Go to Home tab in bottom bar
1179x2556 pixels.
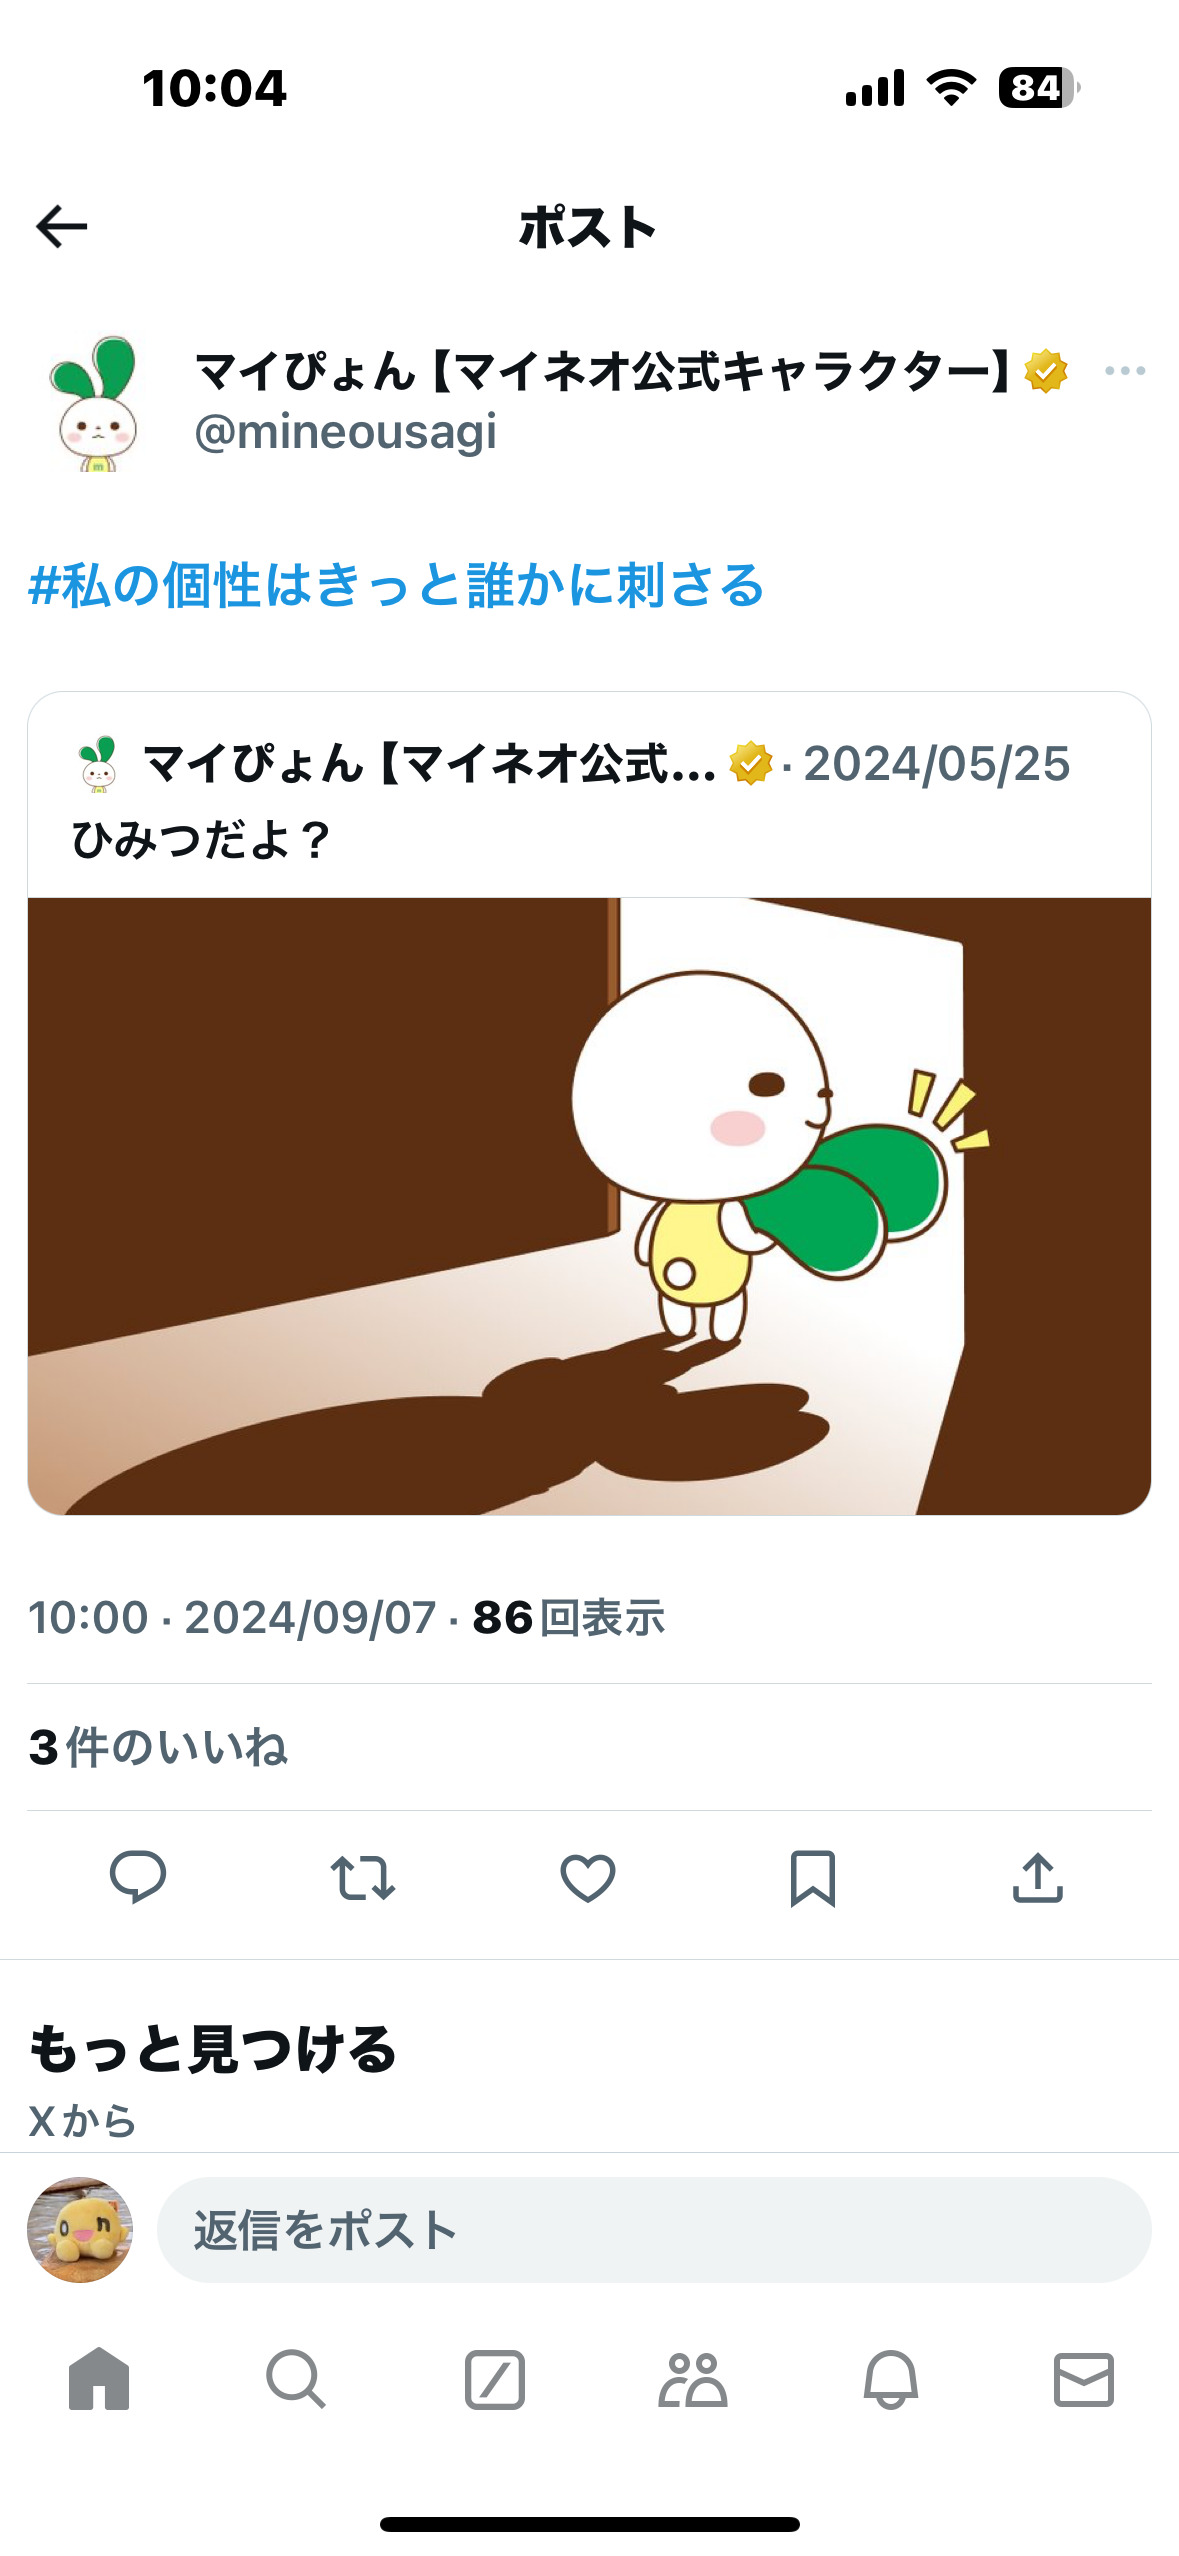pyautogui.click(x=99, y=2379)
